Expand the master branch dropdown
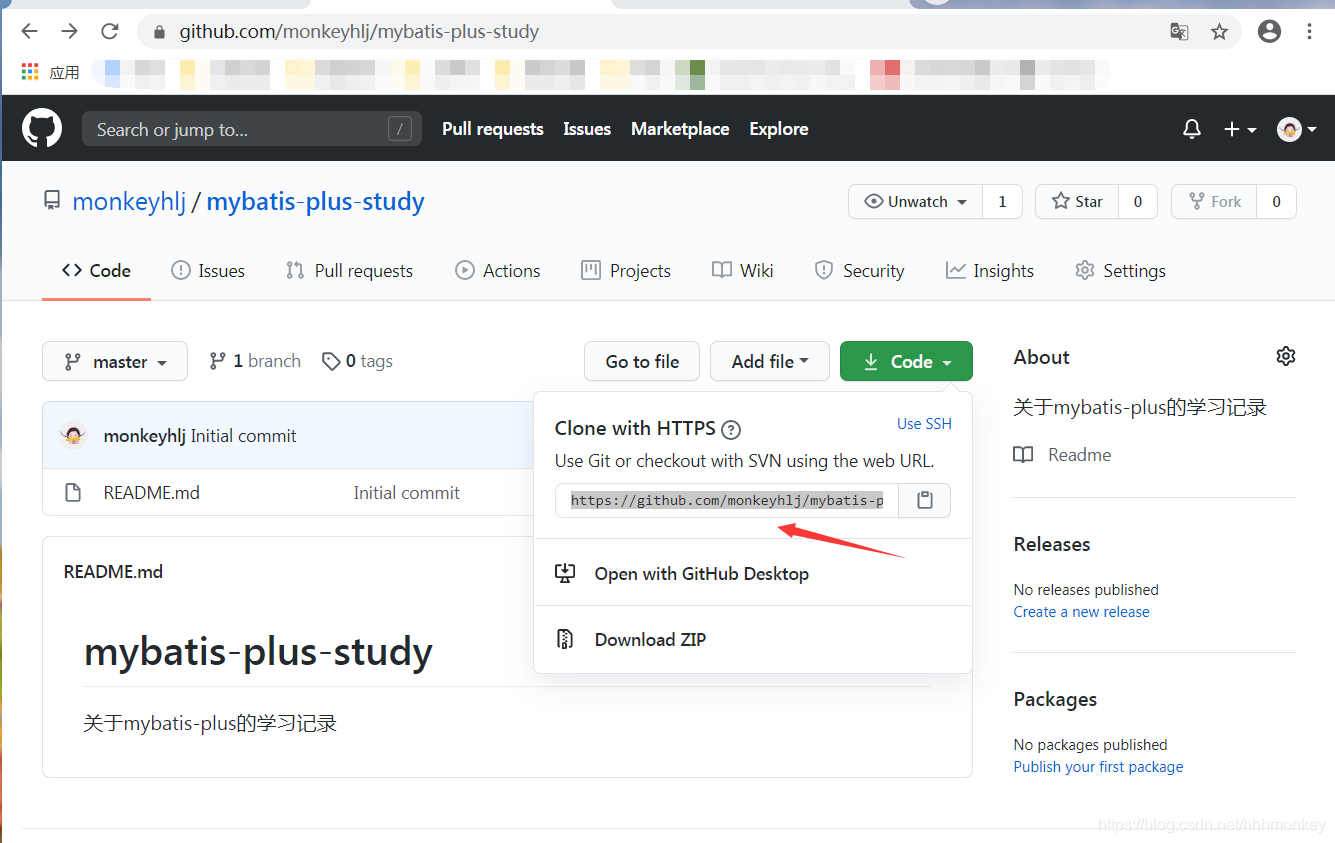This screenshot has width=1335, height=843. coord(115,362)
